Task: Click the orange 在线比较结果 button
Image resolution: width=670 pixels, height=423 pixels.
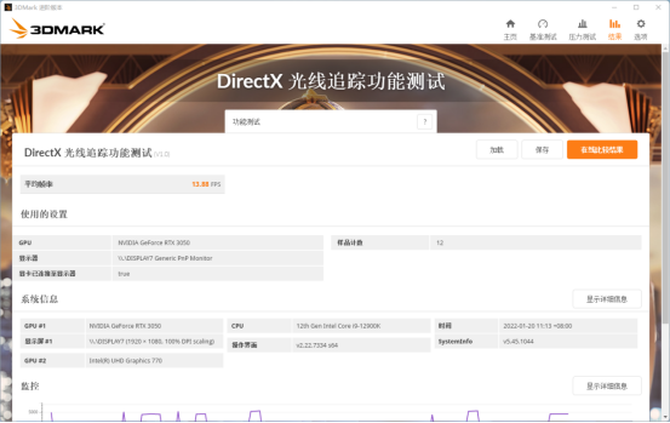Action: pos(601,149)
